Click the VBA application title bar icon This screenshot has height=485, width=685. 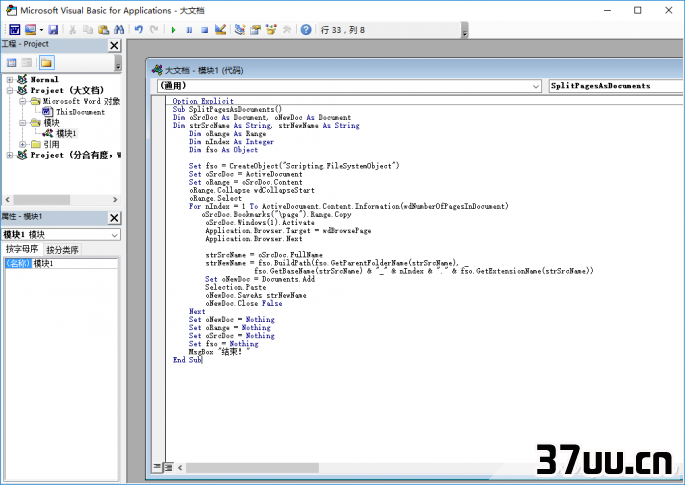[11, 10]
